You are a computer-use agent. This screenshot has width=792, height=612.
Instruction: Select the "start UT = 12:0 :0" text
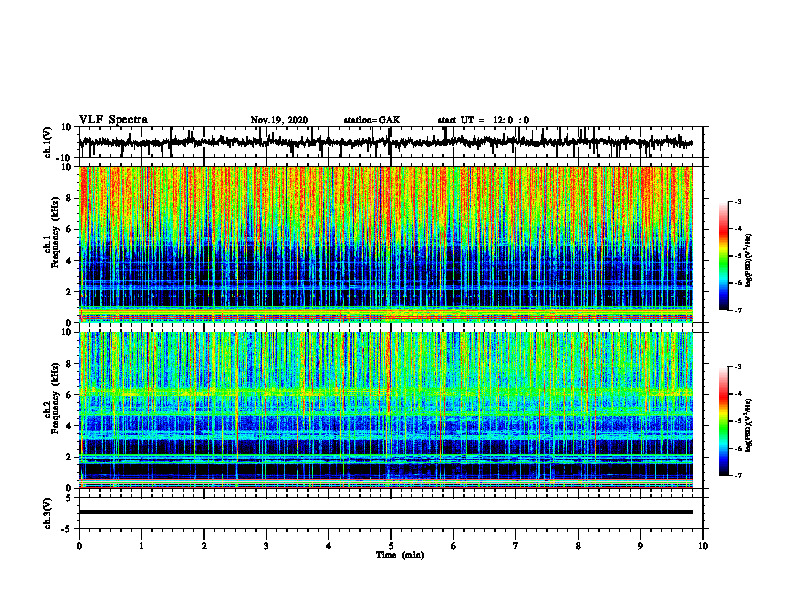[483, 120]
